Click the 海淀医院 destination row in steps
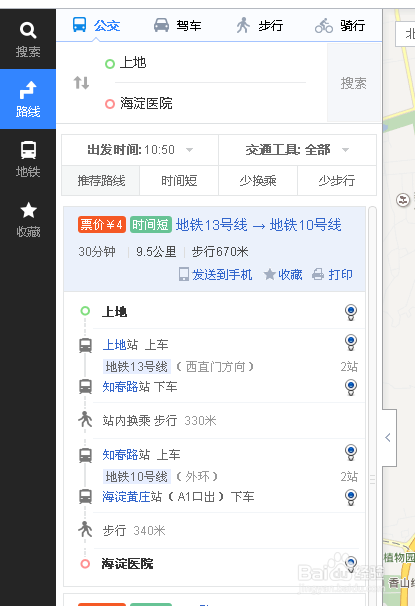Screen dimensions: 415x606 coord(128,563)
